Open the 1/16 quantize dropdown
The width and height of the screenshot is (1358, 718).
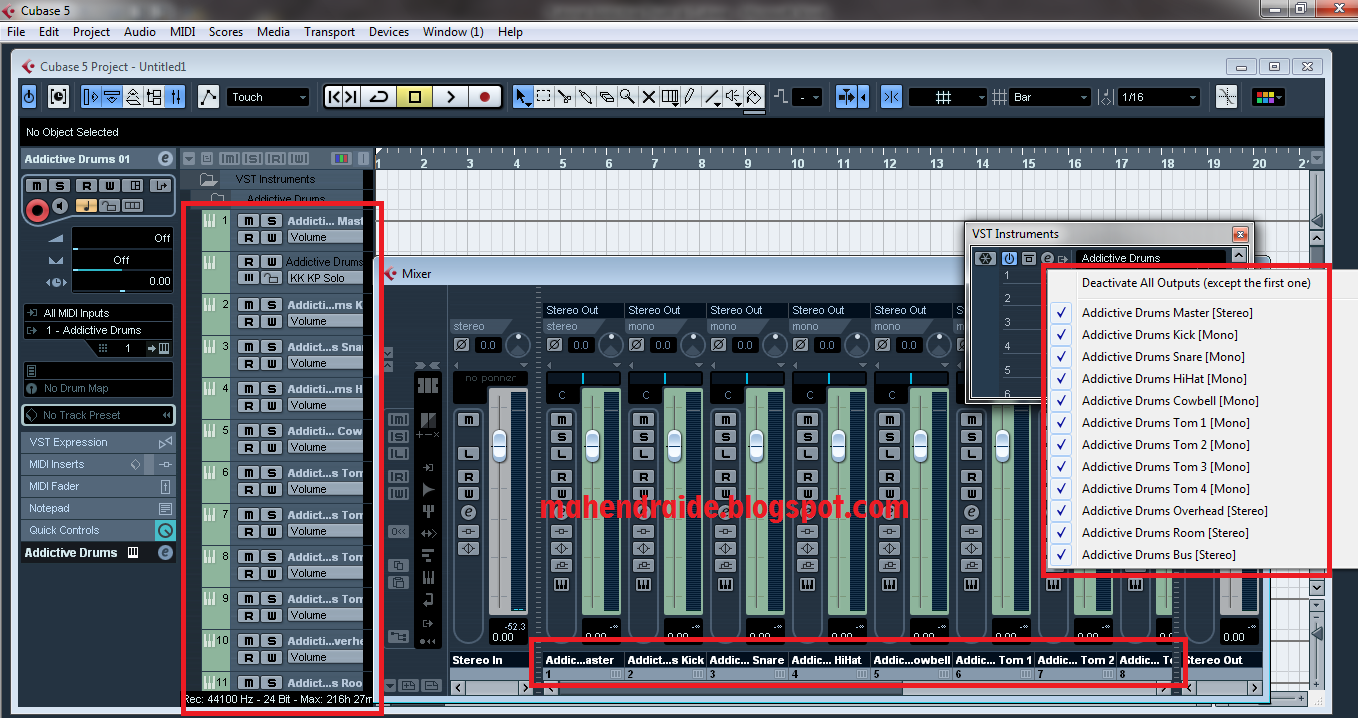[x=1158, y=97]
